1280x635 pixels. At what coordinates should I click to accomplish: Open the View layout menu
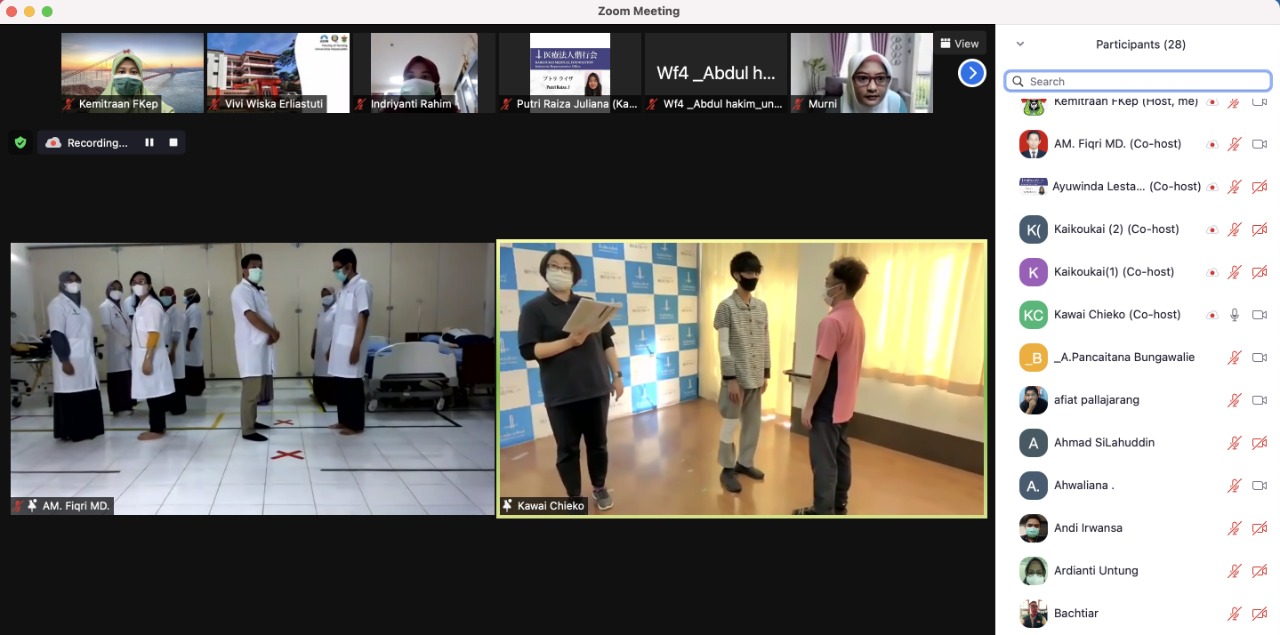[x=960, y=44]
